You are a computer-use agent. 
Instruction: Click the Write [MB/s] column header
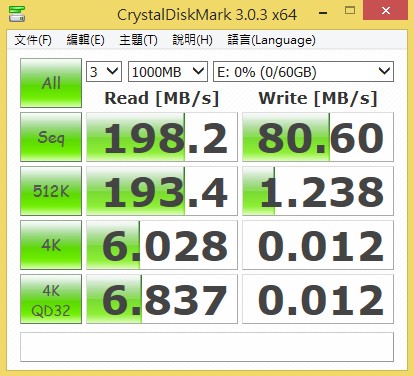pyautogui.click(x=318, y=99)
